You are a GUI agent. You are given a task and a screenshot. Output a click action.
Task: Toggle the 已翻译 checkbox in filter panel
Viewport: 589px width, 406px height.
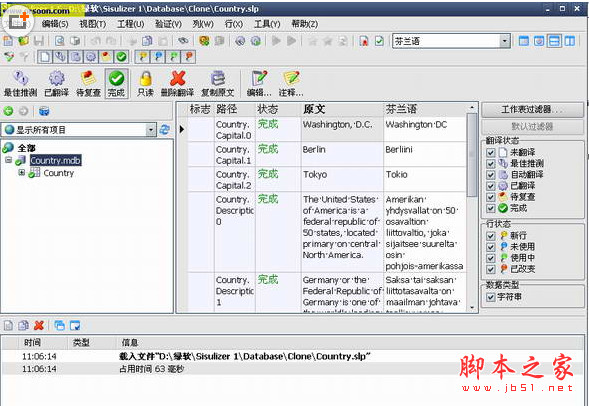coord(490,186)
